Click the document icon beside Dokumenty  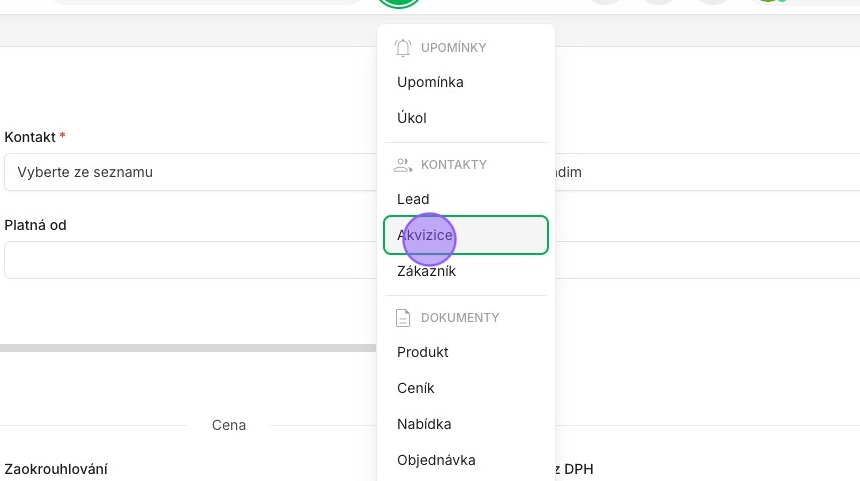tap(403, 318)
